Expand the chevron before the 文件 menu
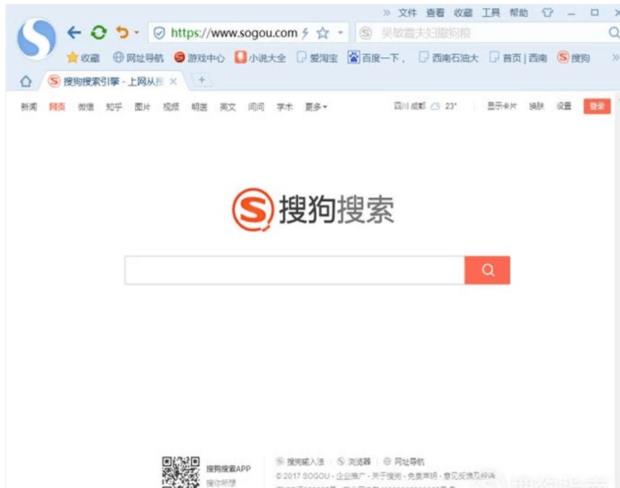Image resolution: width=620 pixels, height=488 pixels. point(386,13)
